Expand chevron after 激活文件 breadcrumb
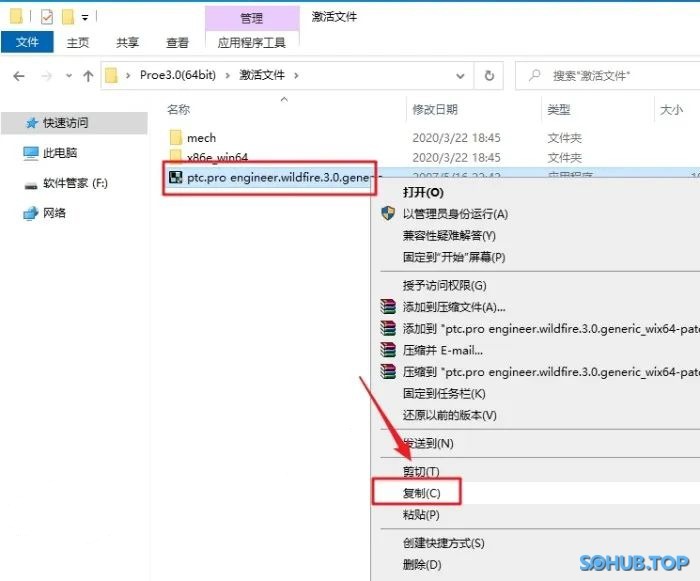The width and height of the screenshot is (700, 581). point(296,75)
